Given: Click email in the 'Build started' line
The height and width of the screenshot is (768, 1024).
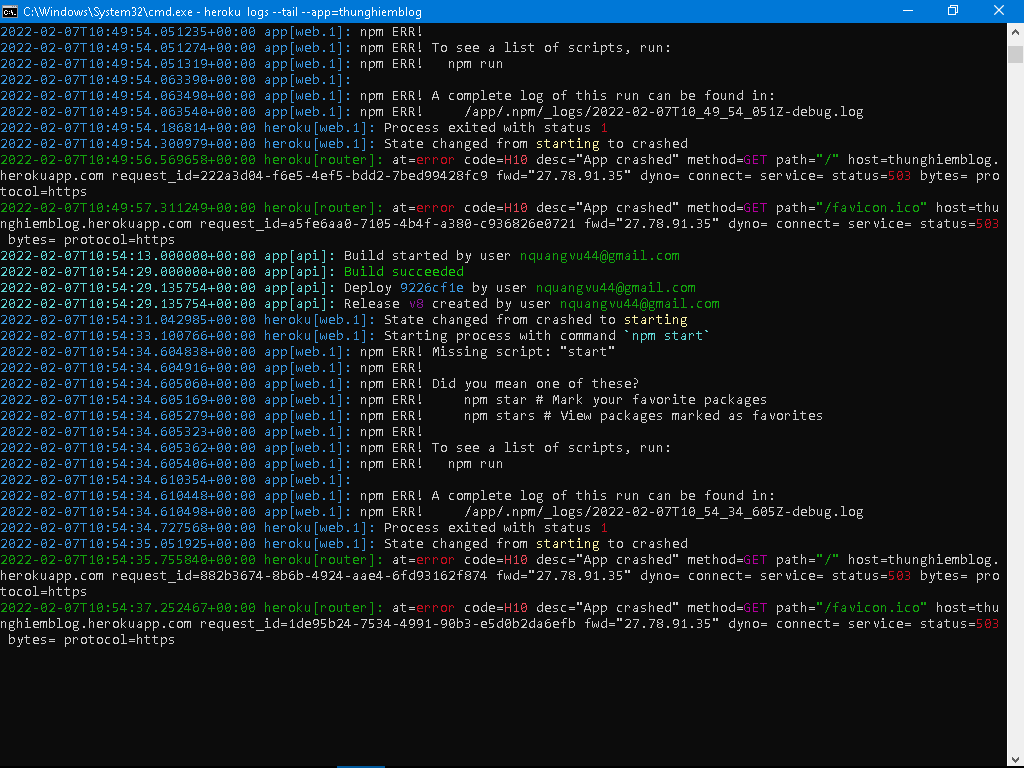Looking at the screenshot, I should coord(600,255).
